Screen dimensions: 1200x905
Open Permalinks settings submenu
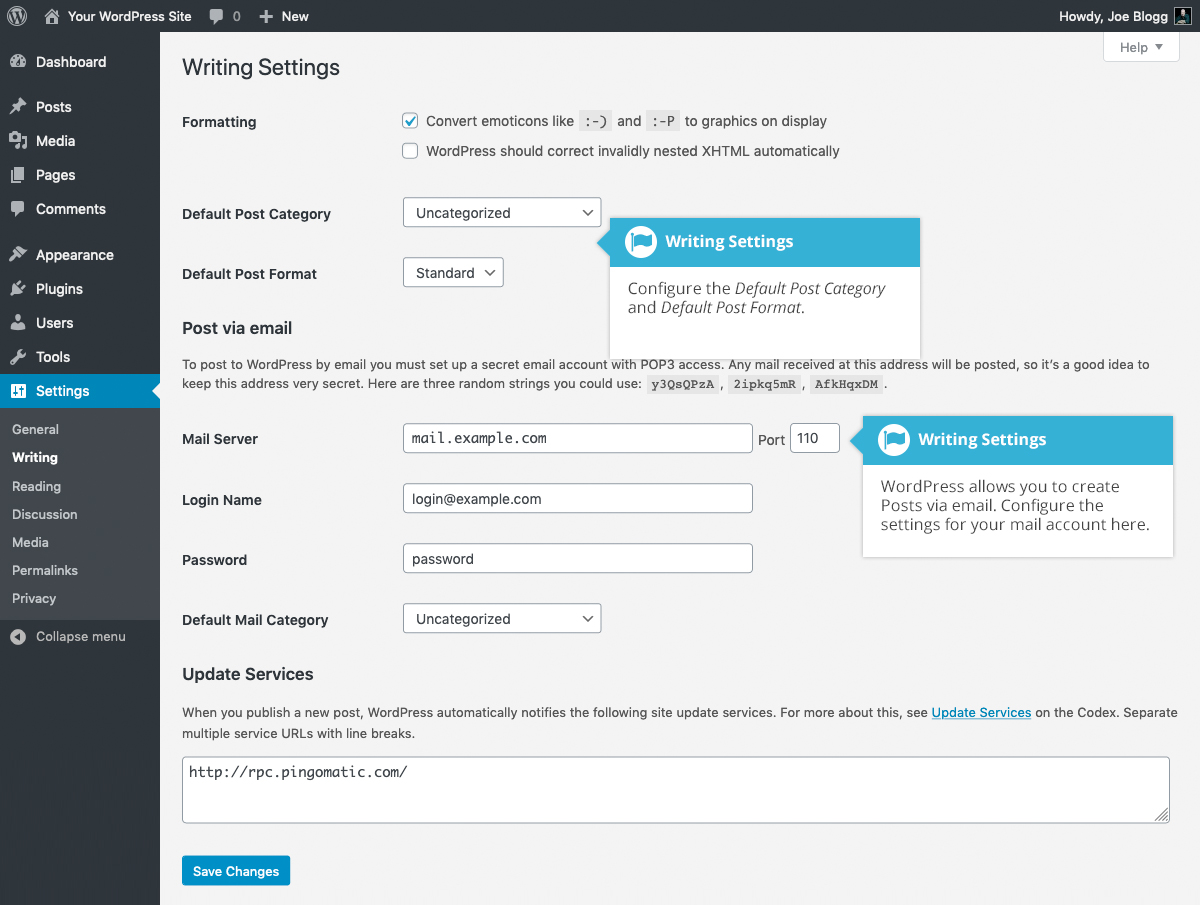(x=45, y=570)
